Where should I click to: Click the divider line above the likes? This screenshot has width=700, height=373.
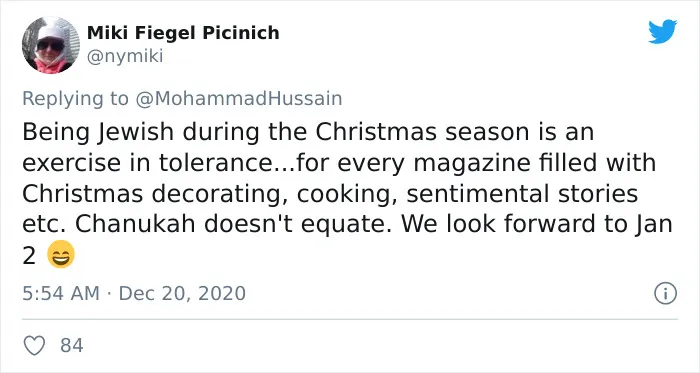tap(350, 319)
